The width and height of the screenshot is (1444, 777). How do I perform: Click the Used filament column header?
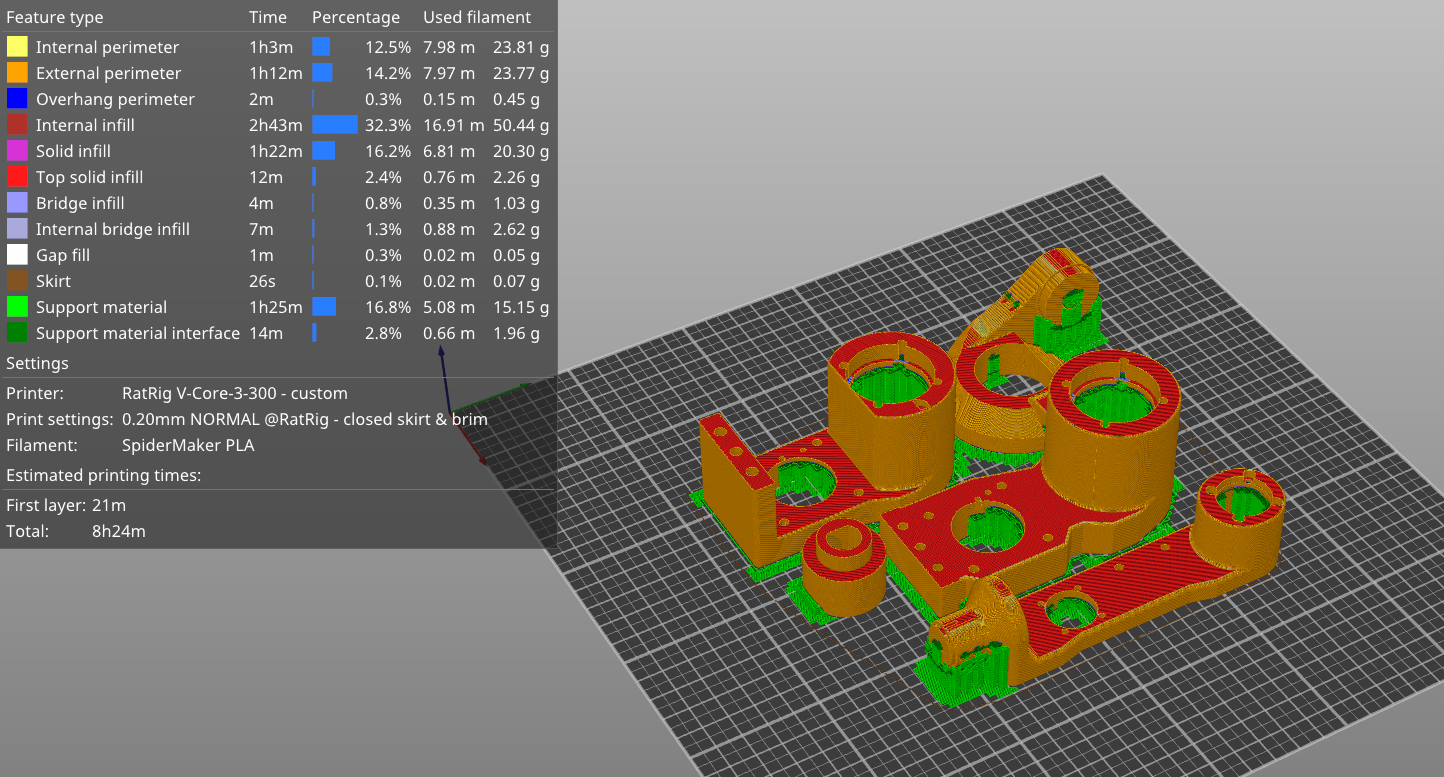pyautogui.click(x=477, y=17)
